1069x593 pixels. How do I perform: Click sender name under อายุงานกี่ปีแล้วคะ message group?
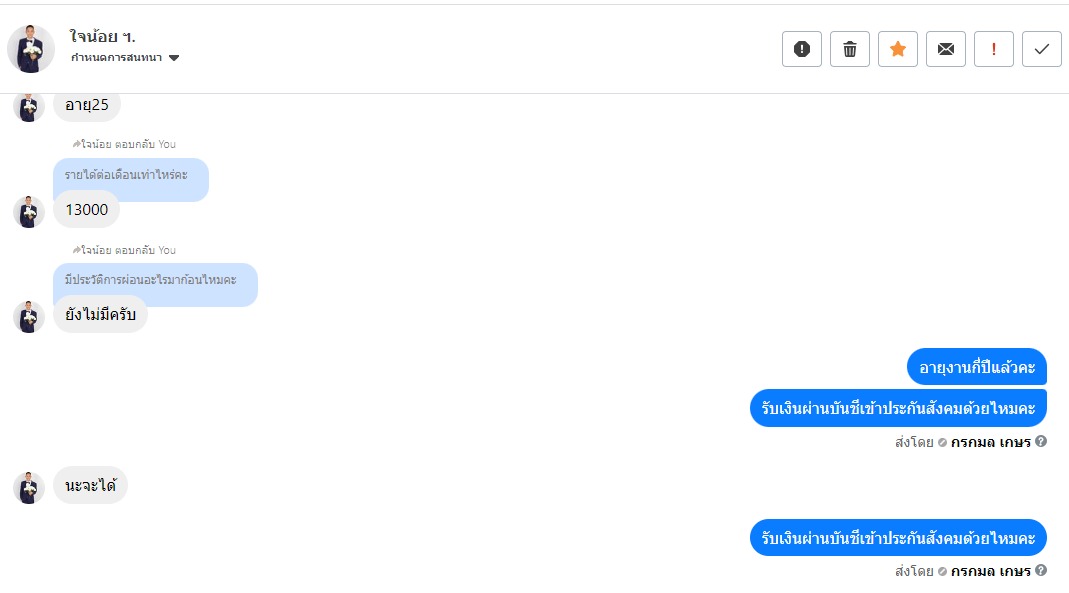(990, 442)
